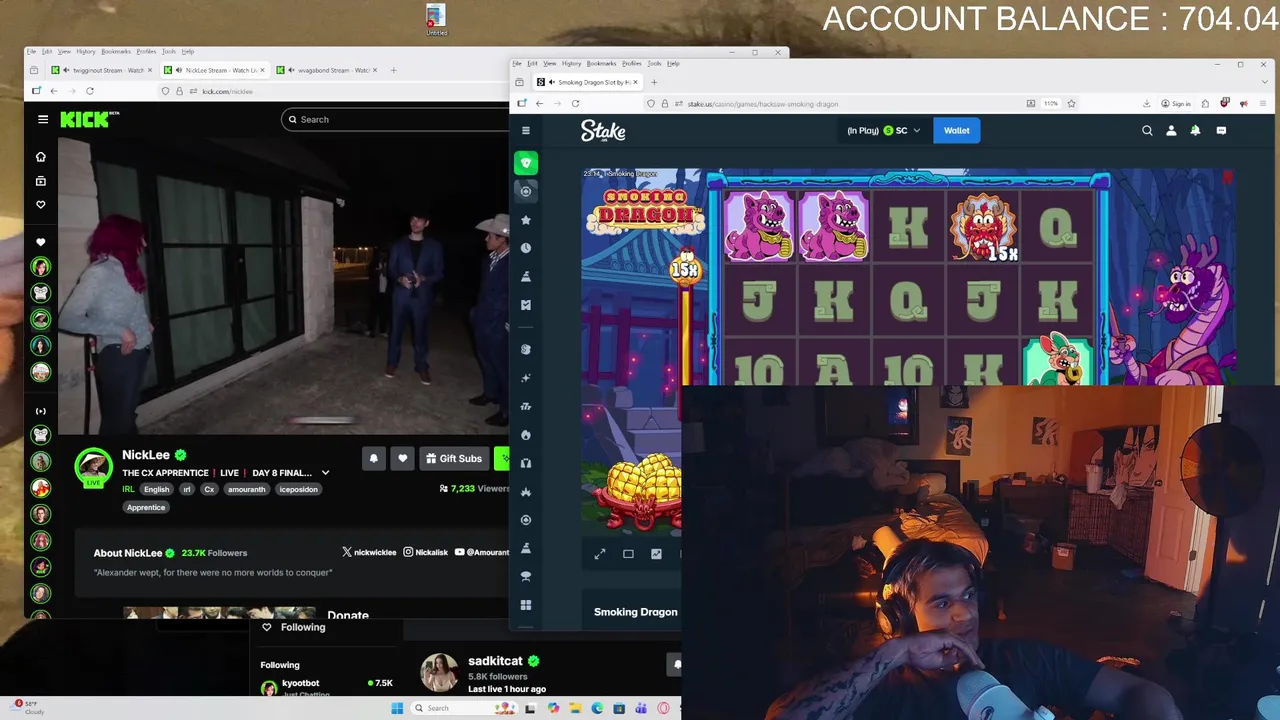Open SC currency dropdown
The width and height of the screenshot is (1280, 720).
[885, 130]
